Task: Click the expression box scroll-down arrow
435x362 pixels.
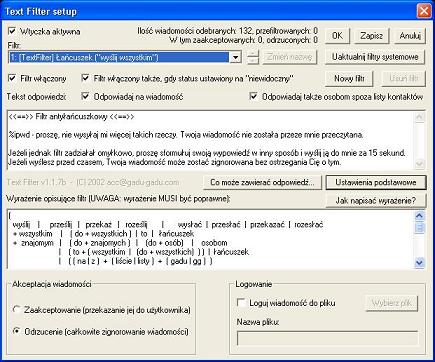Action: pos(419,263)
